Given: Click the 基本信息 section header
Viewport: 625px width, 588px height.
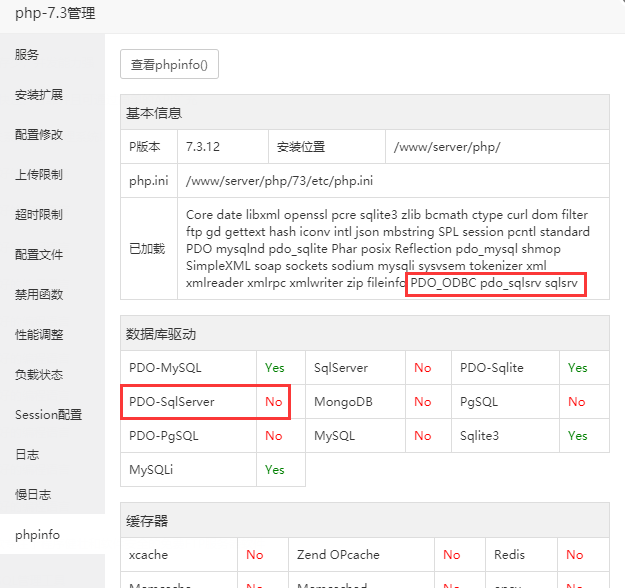Looking at the screenshot, I should [365, 113].
